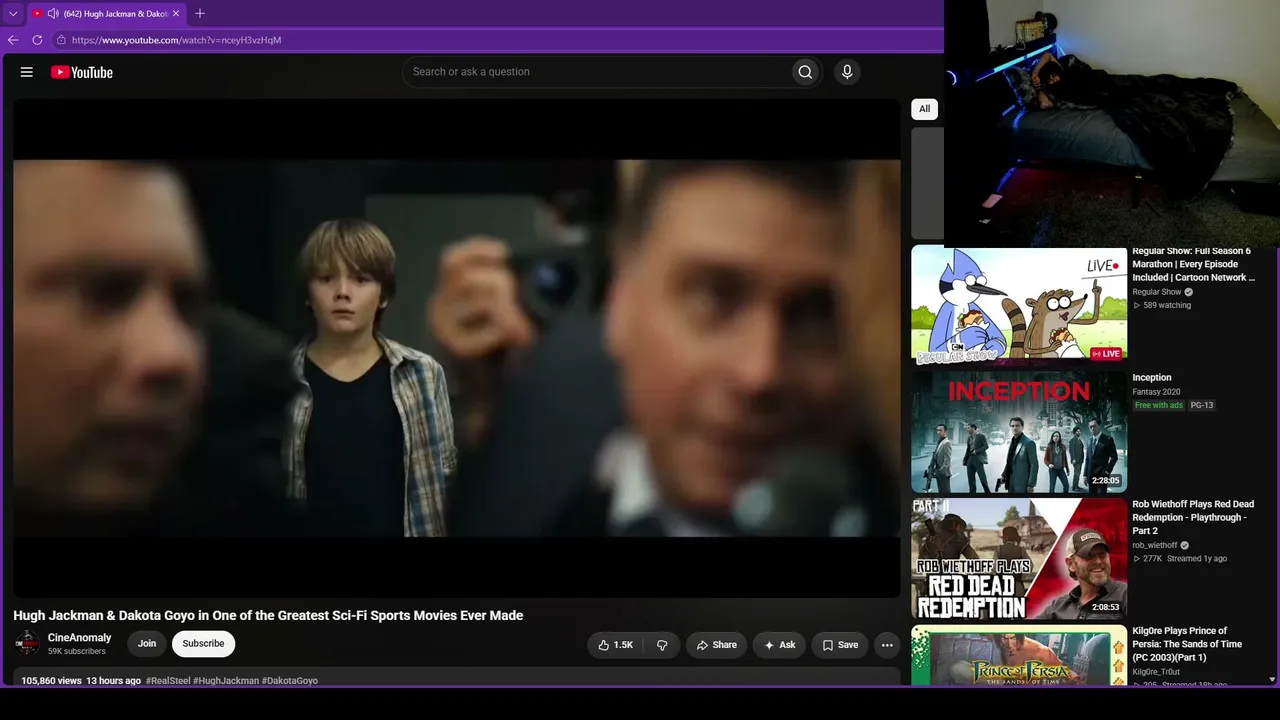Click the video title text

[268, 616]
